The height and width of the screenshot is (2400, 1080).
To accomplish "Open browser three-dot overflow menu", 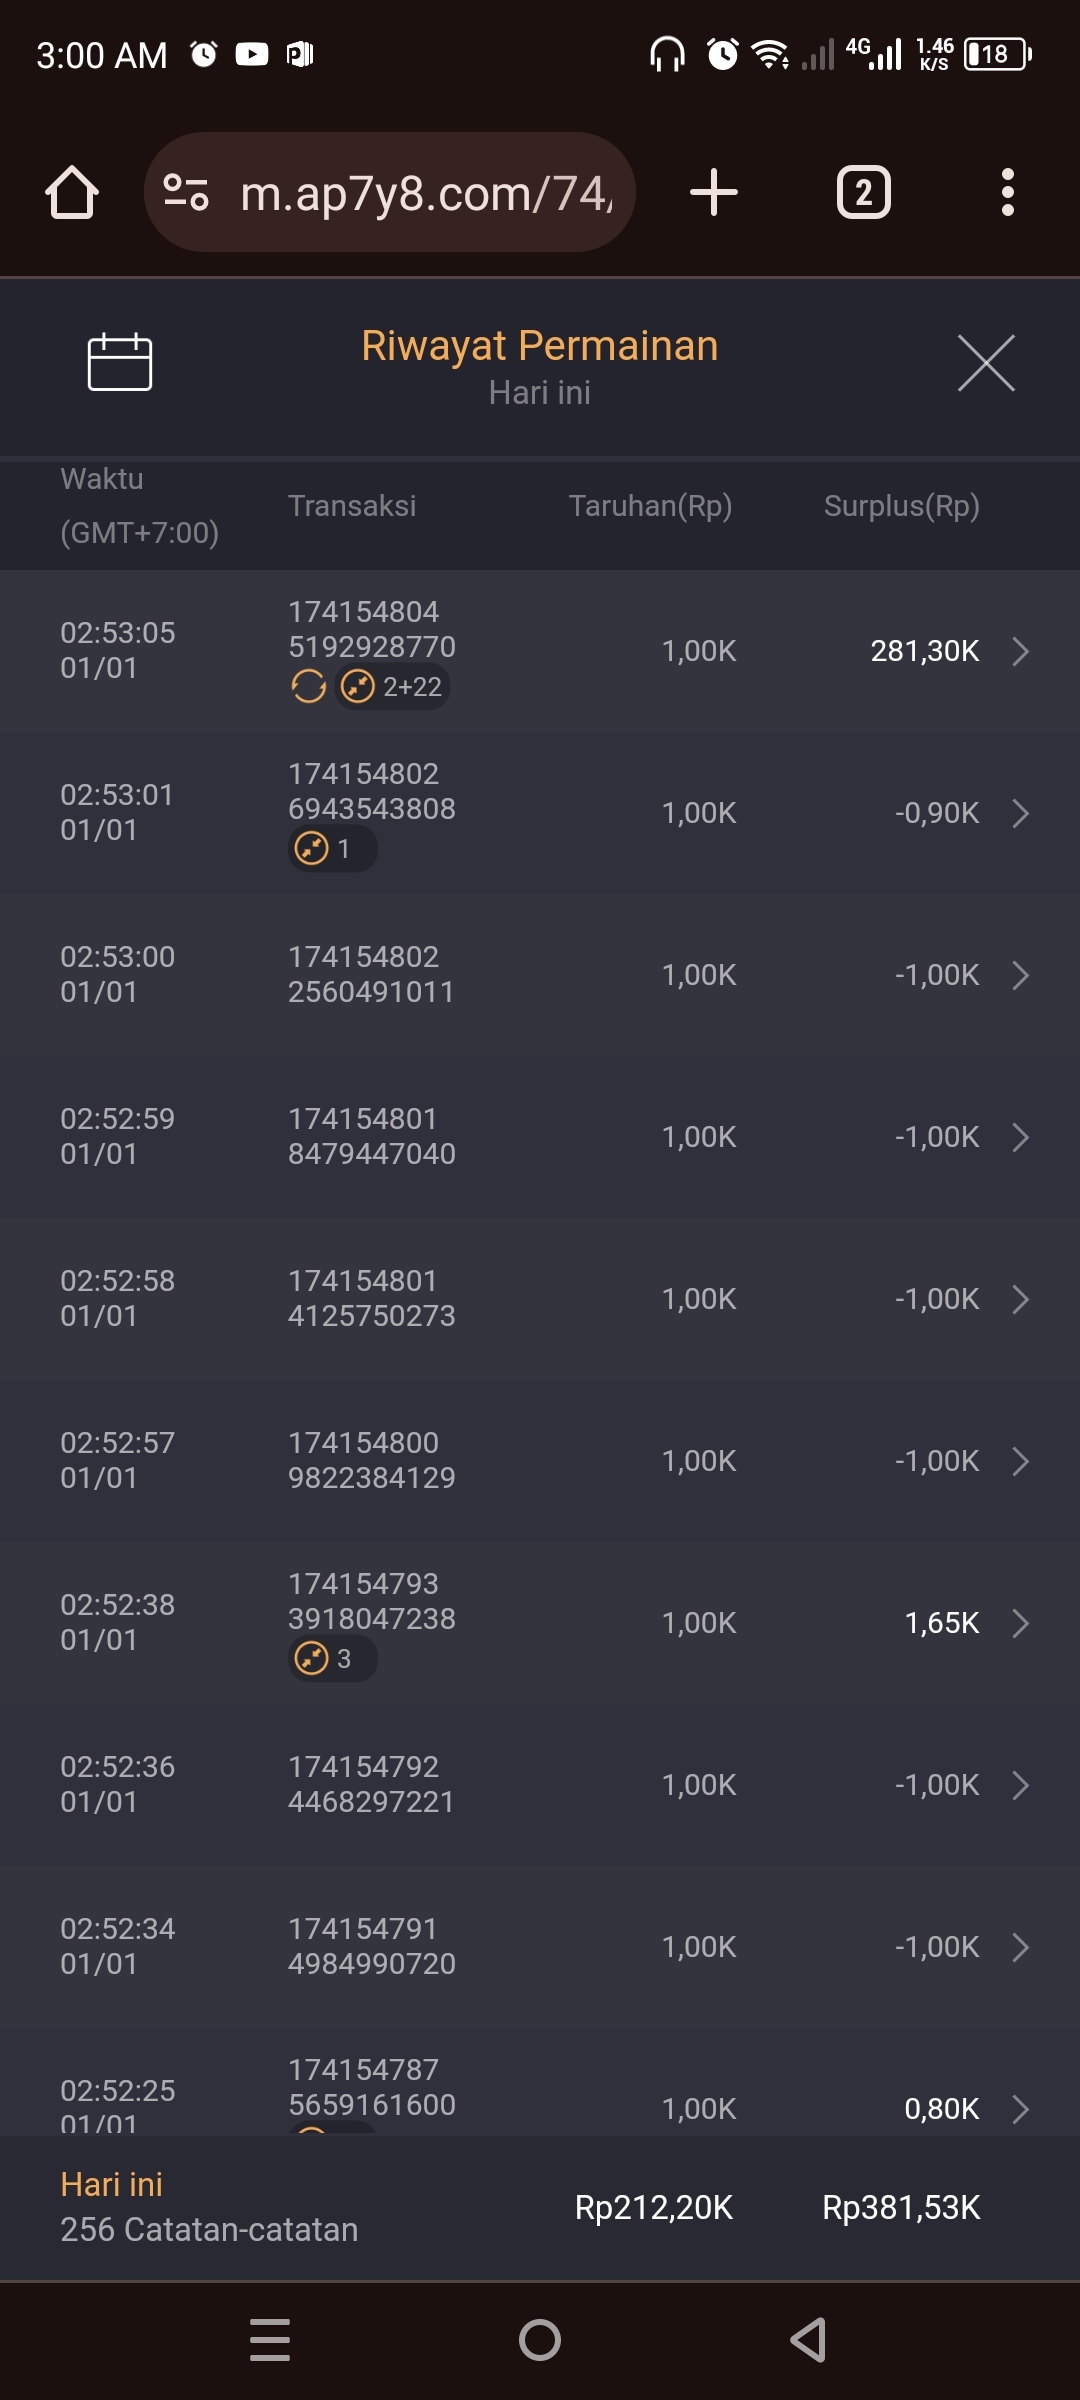I will coord(1007,192).
